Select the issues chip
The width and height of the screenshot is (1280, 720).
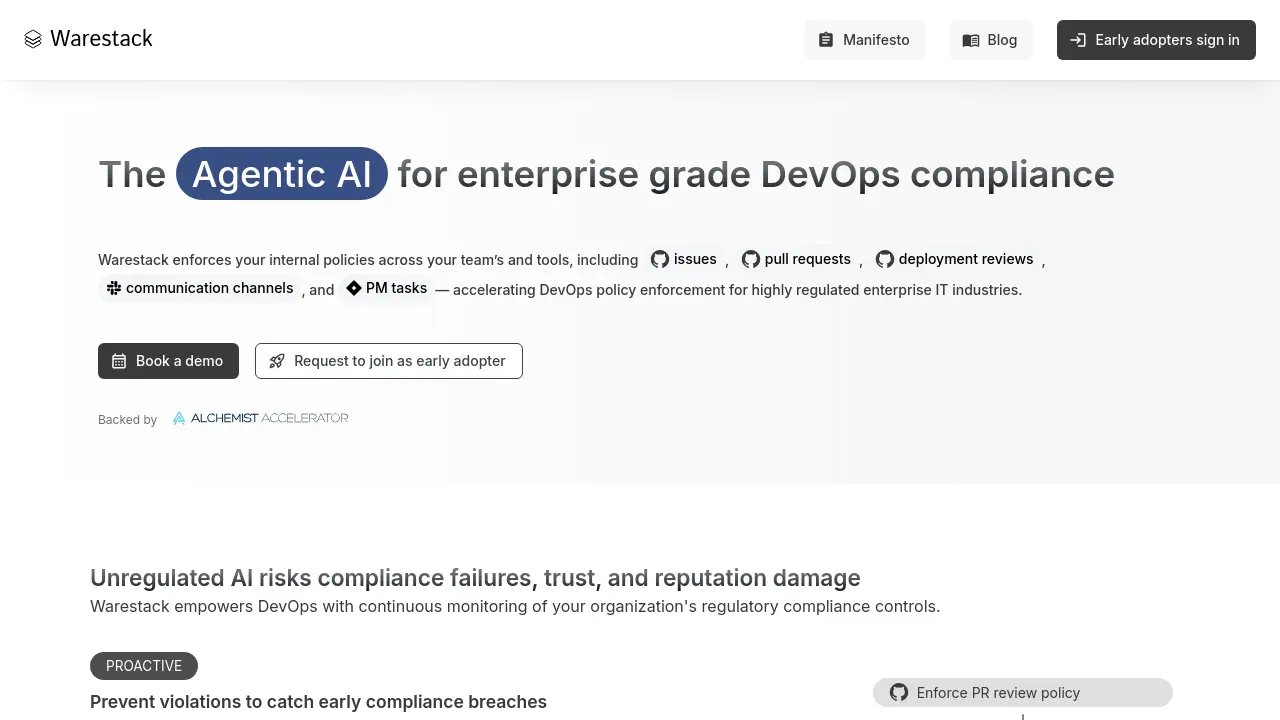[684, 259]
